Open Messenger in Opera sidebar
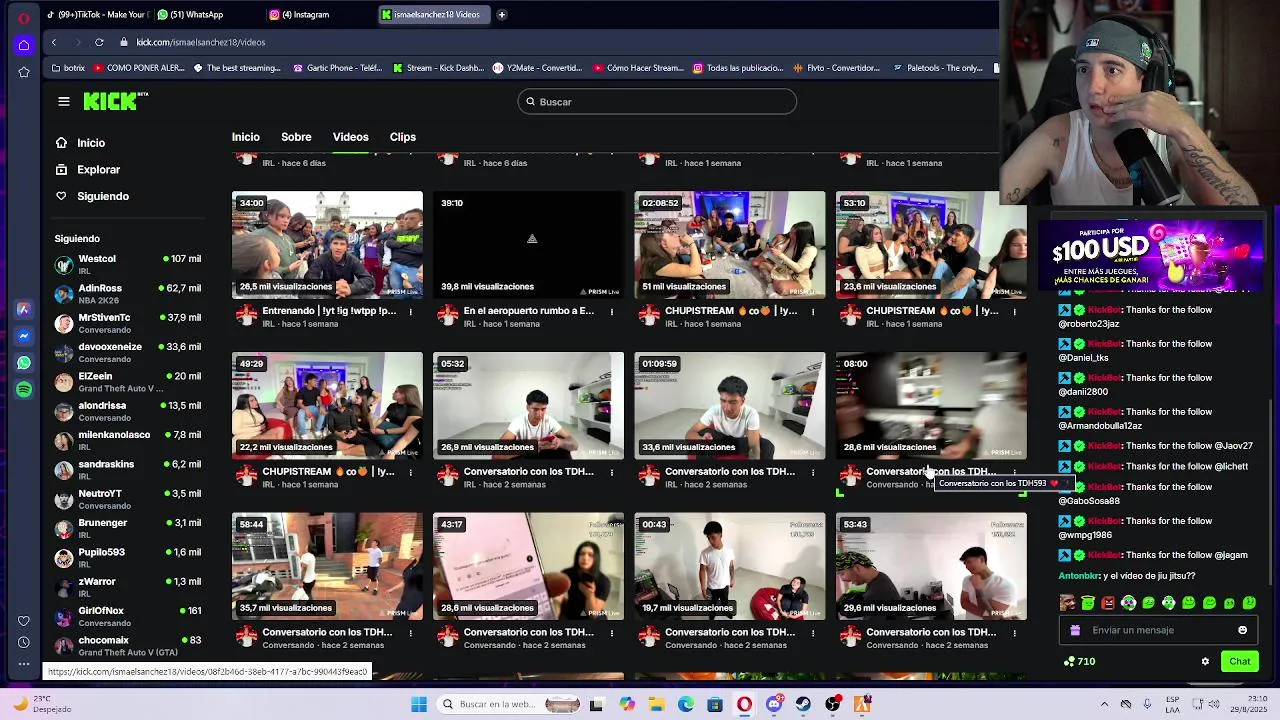1280x720 pixels. pyautogui.click(x=23, y=336)
